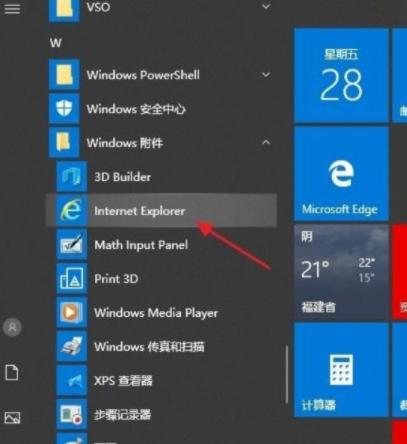407x444 pixels.
Task: Click the Math Input Panel icon
Action: 72,244
